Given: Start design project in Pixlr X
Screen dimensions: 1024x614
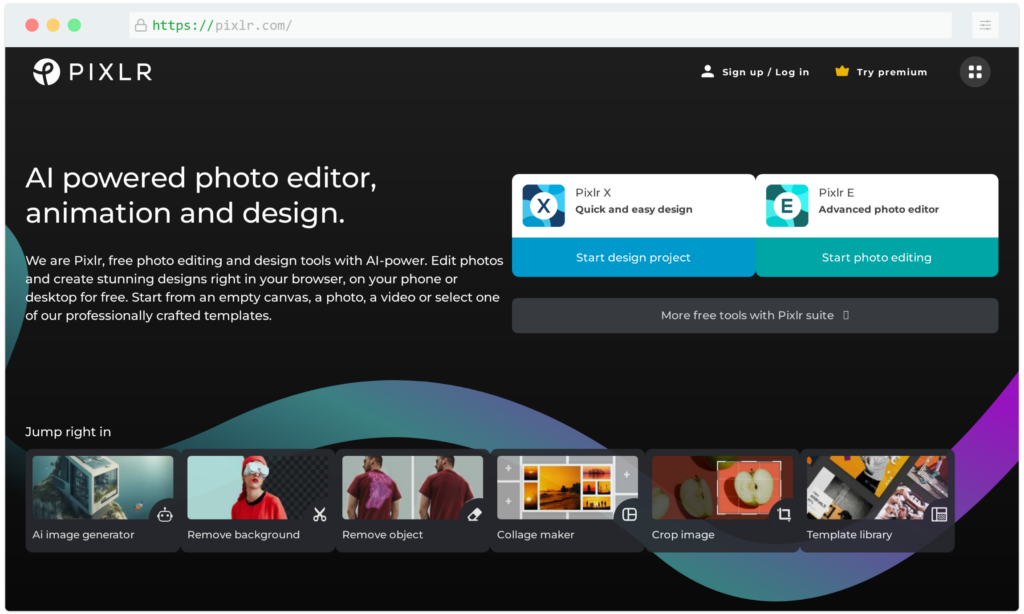Looking at the screenshot, I should coord(633,257).
